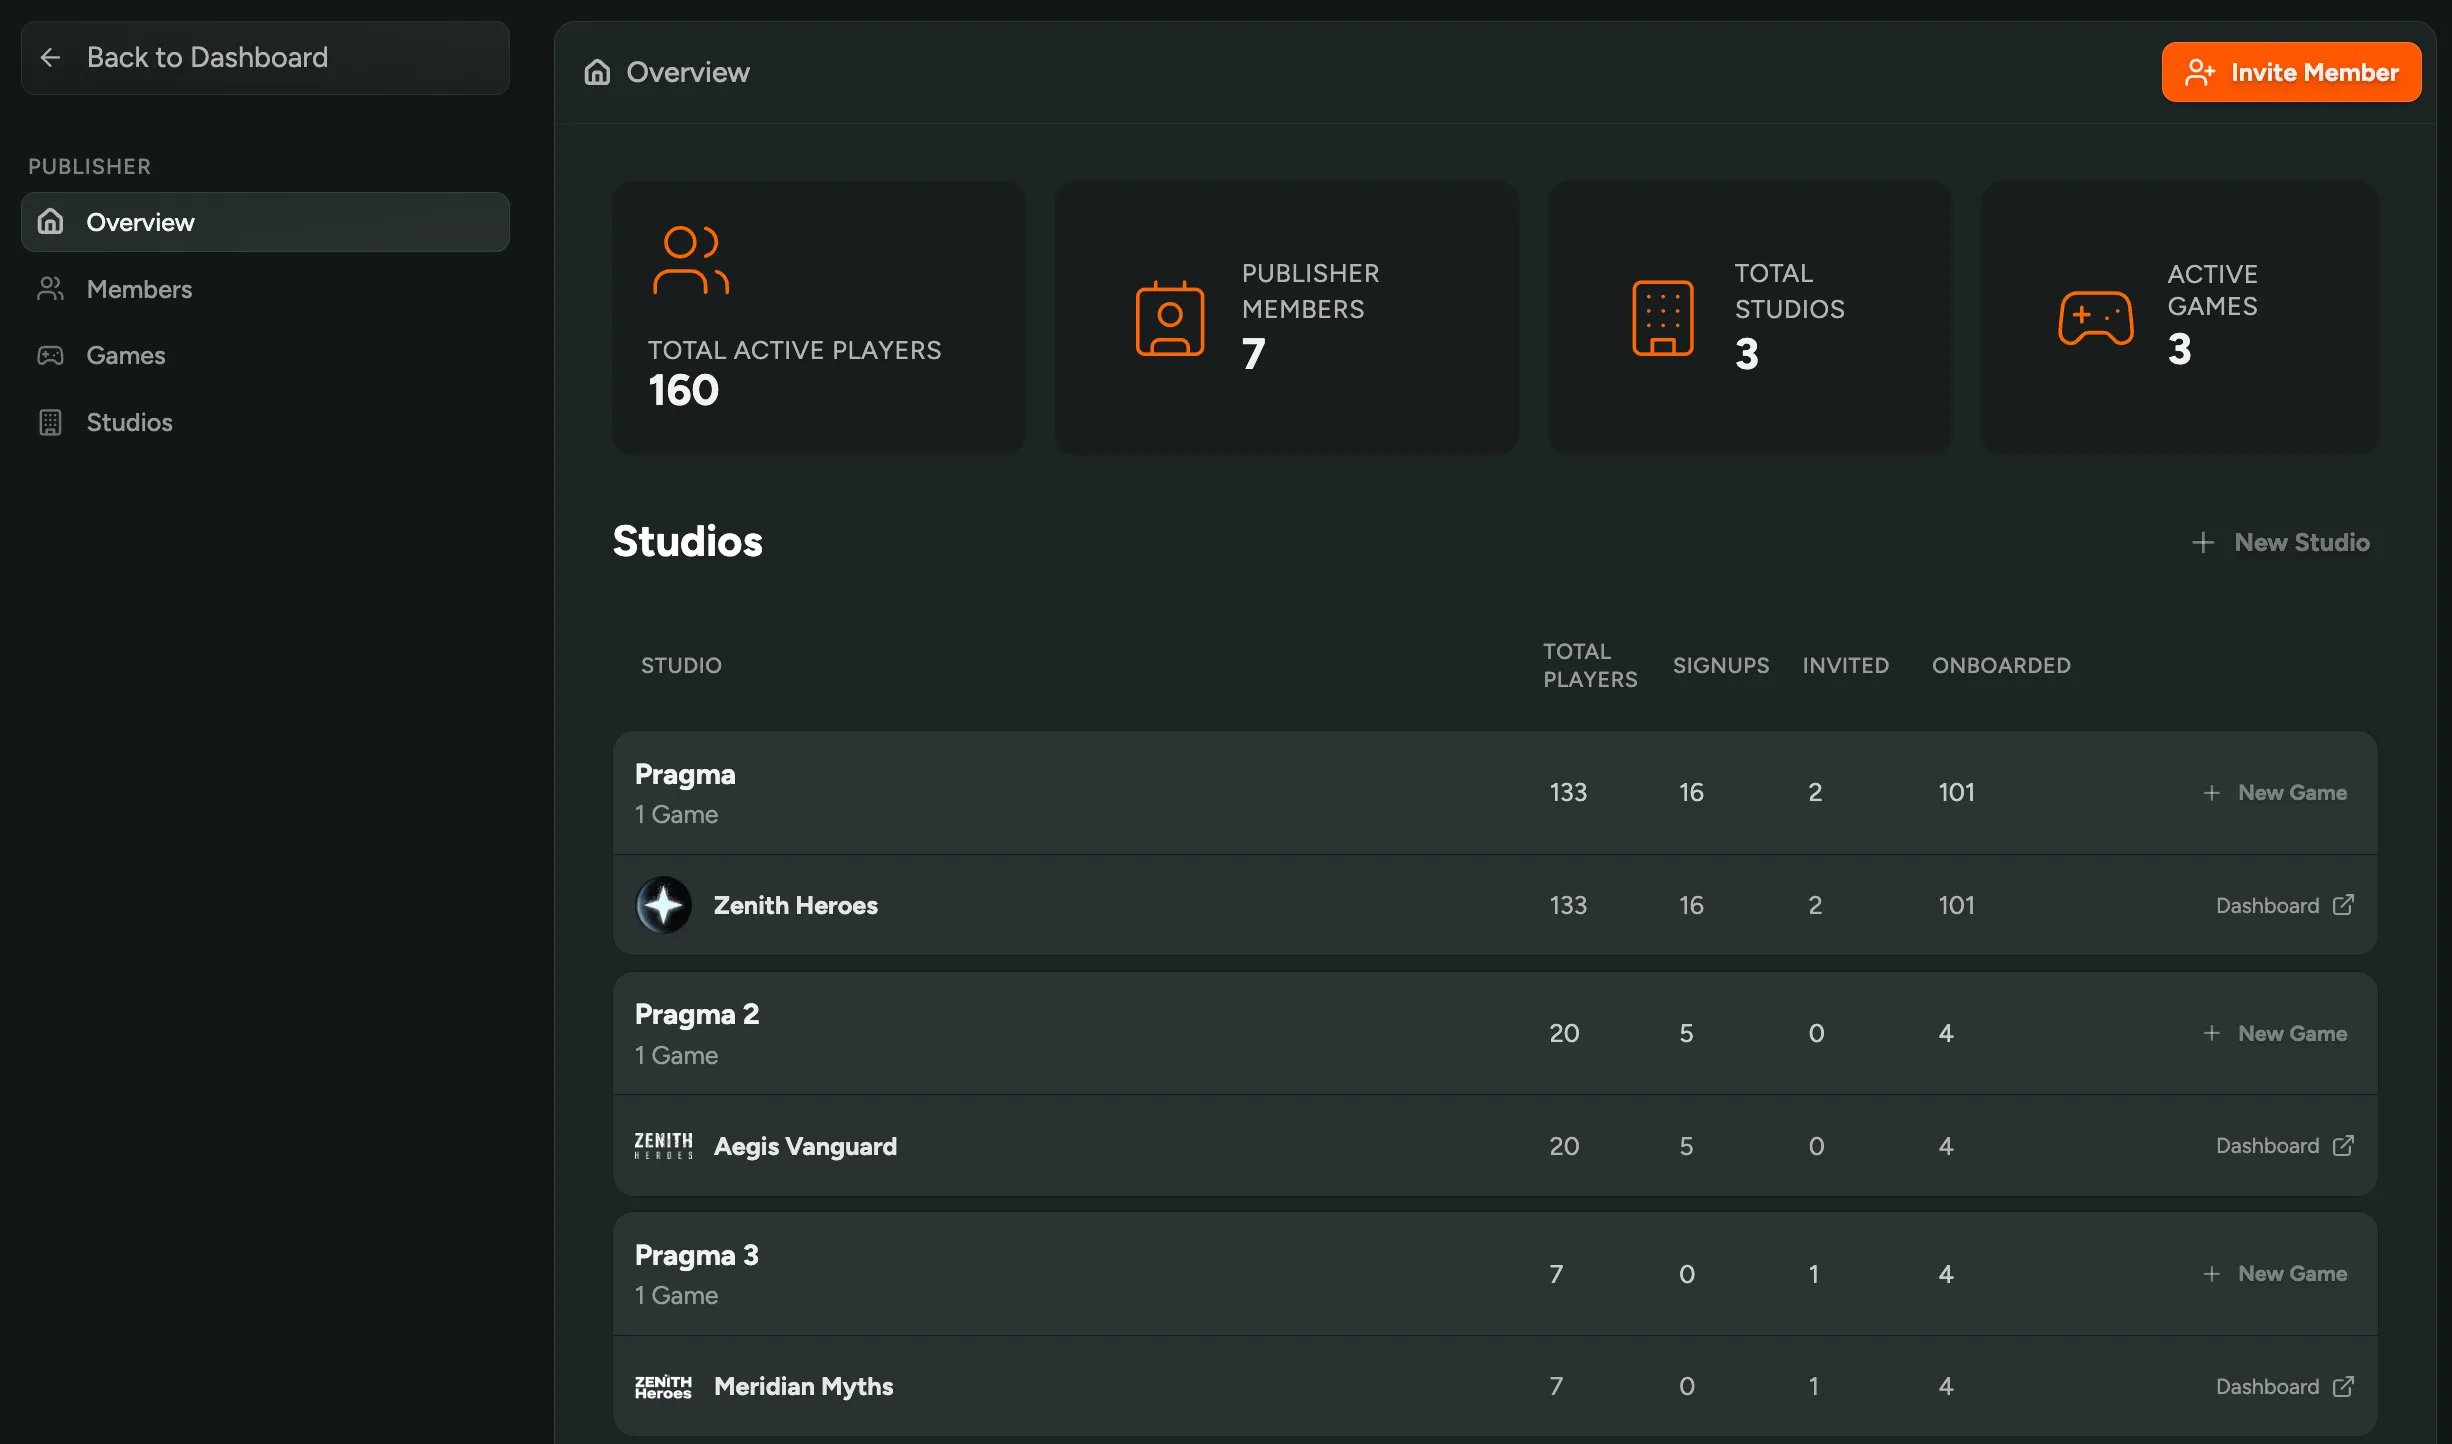Click the Total Active Players icon
Image resolution: width=2452 pixels, height=1444 pixels.
tap(690, 260)
